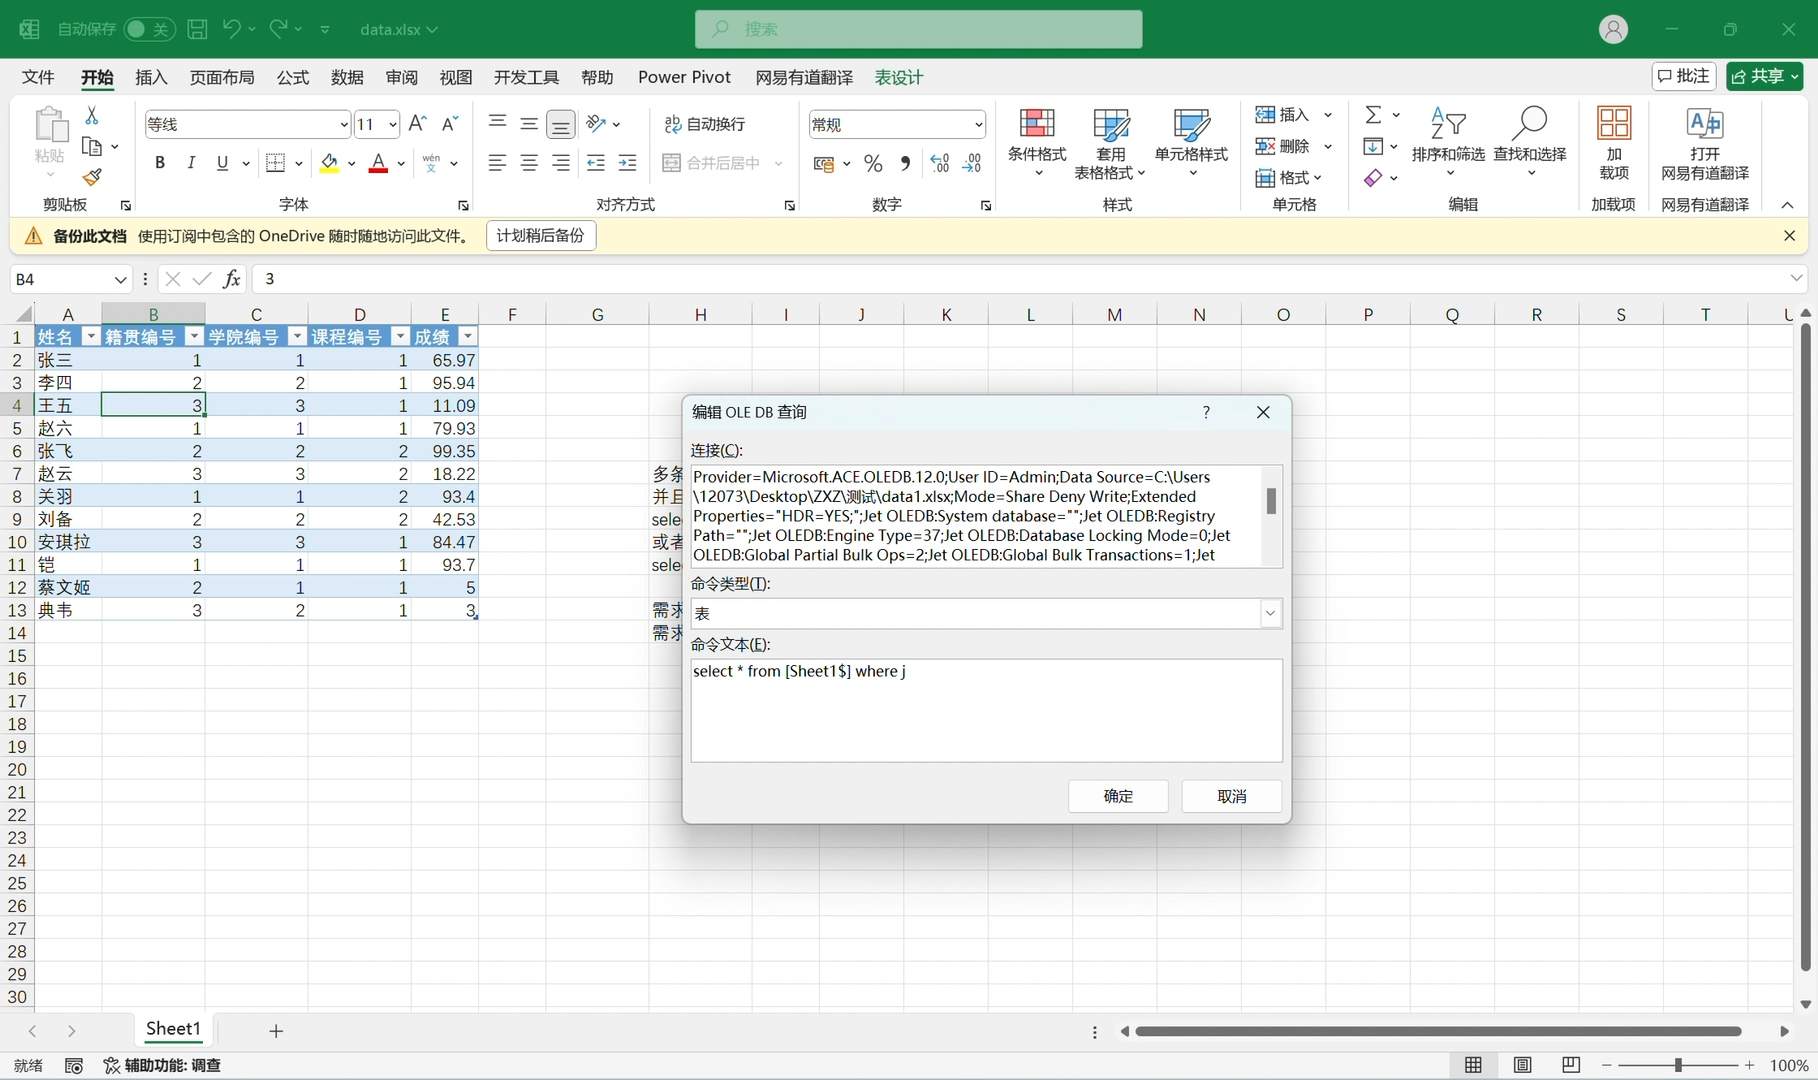This screenshot has height=1080, width=1818.
Task: Expand the Name Box dropdown
Action: click(120, 279)
